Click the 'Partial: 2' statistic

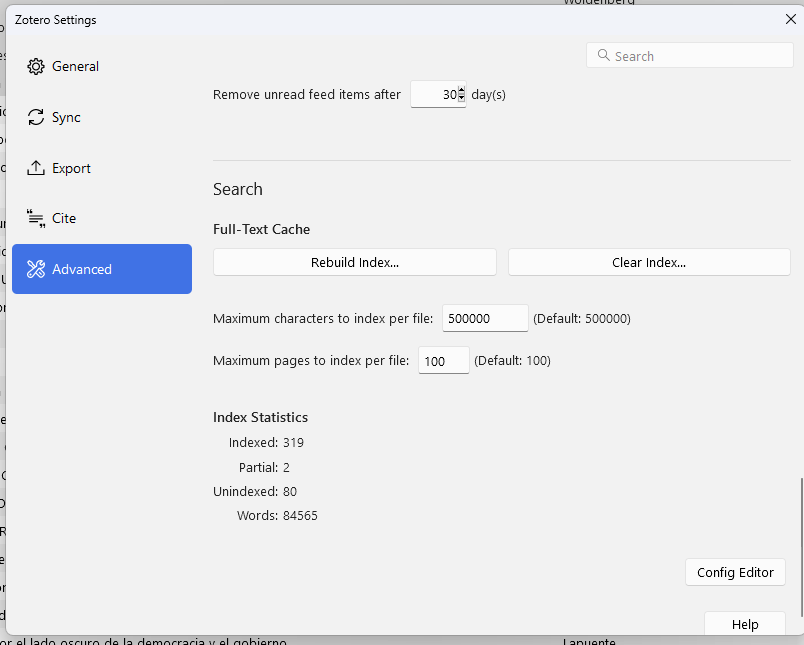(264, 468)
